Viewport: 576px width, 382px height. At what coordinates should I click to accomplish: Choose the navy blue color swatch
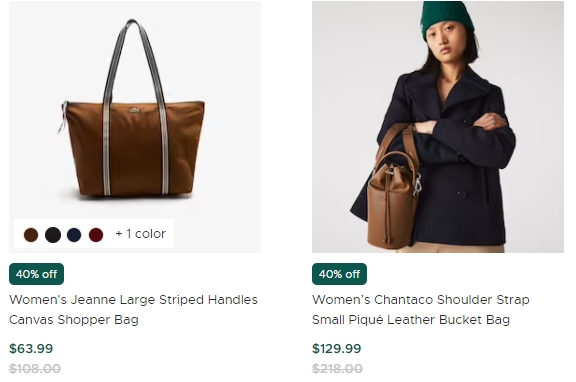pyautogui.click(x=74, y=235)
